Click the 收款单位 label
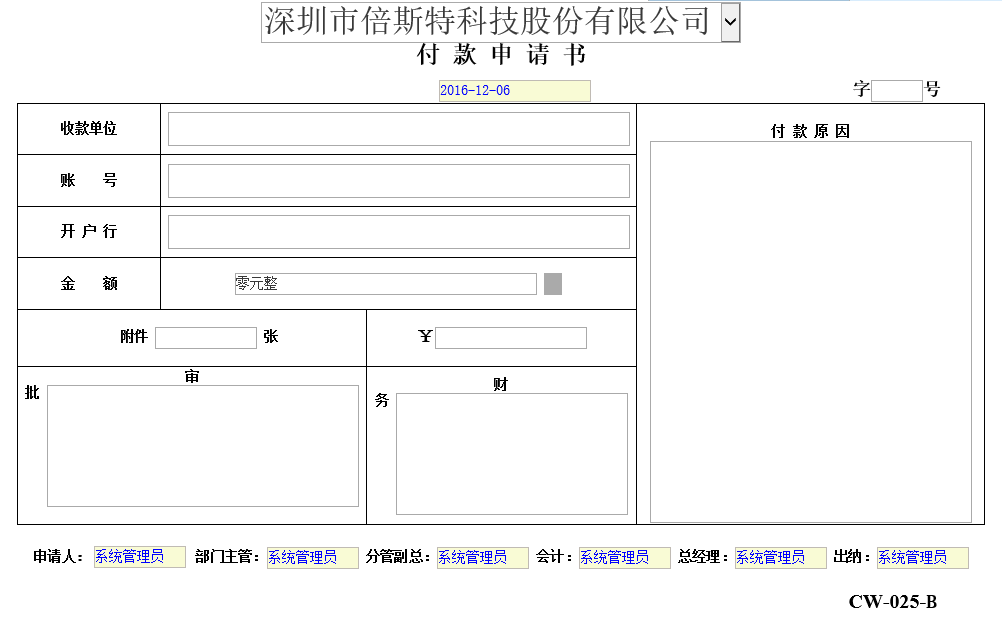 tap(89, 128)
